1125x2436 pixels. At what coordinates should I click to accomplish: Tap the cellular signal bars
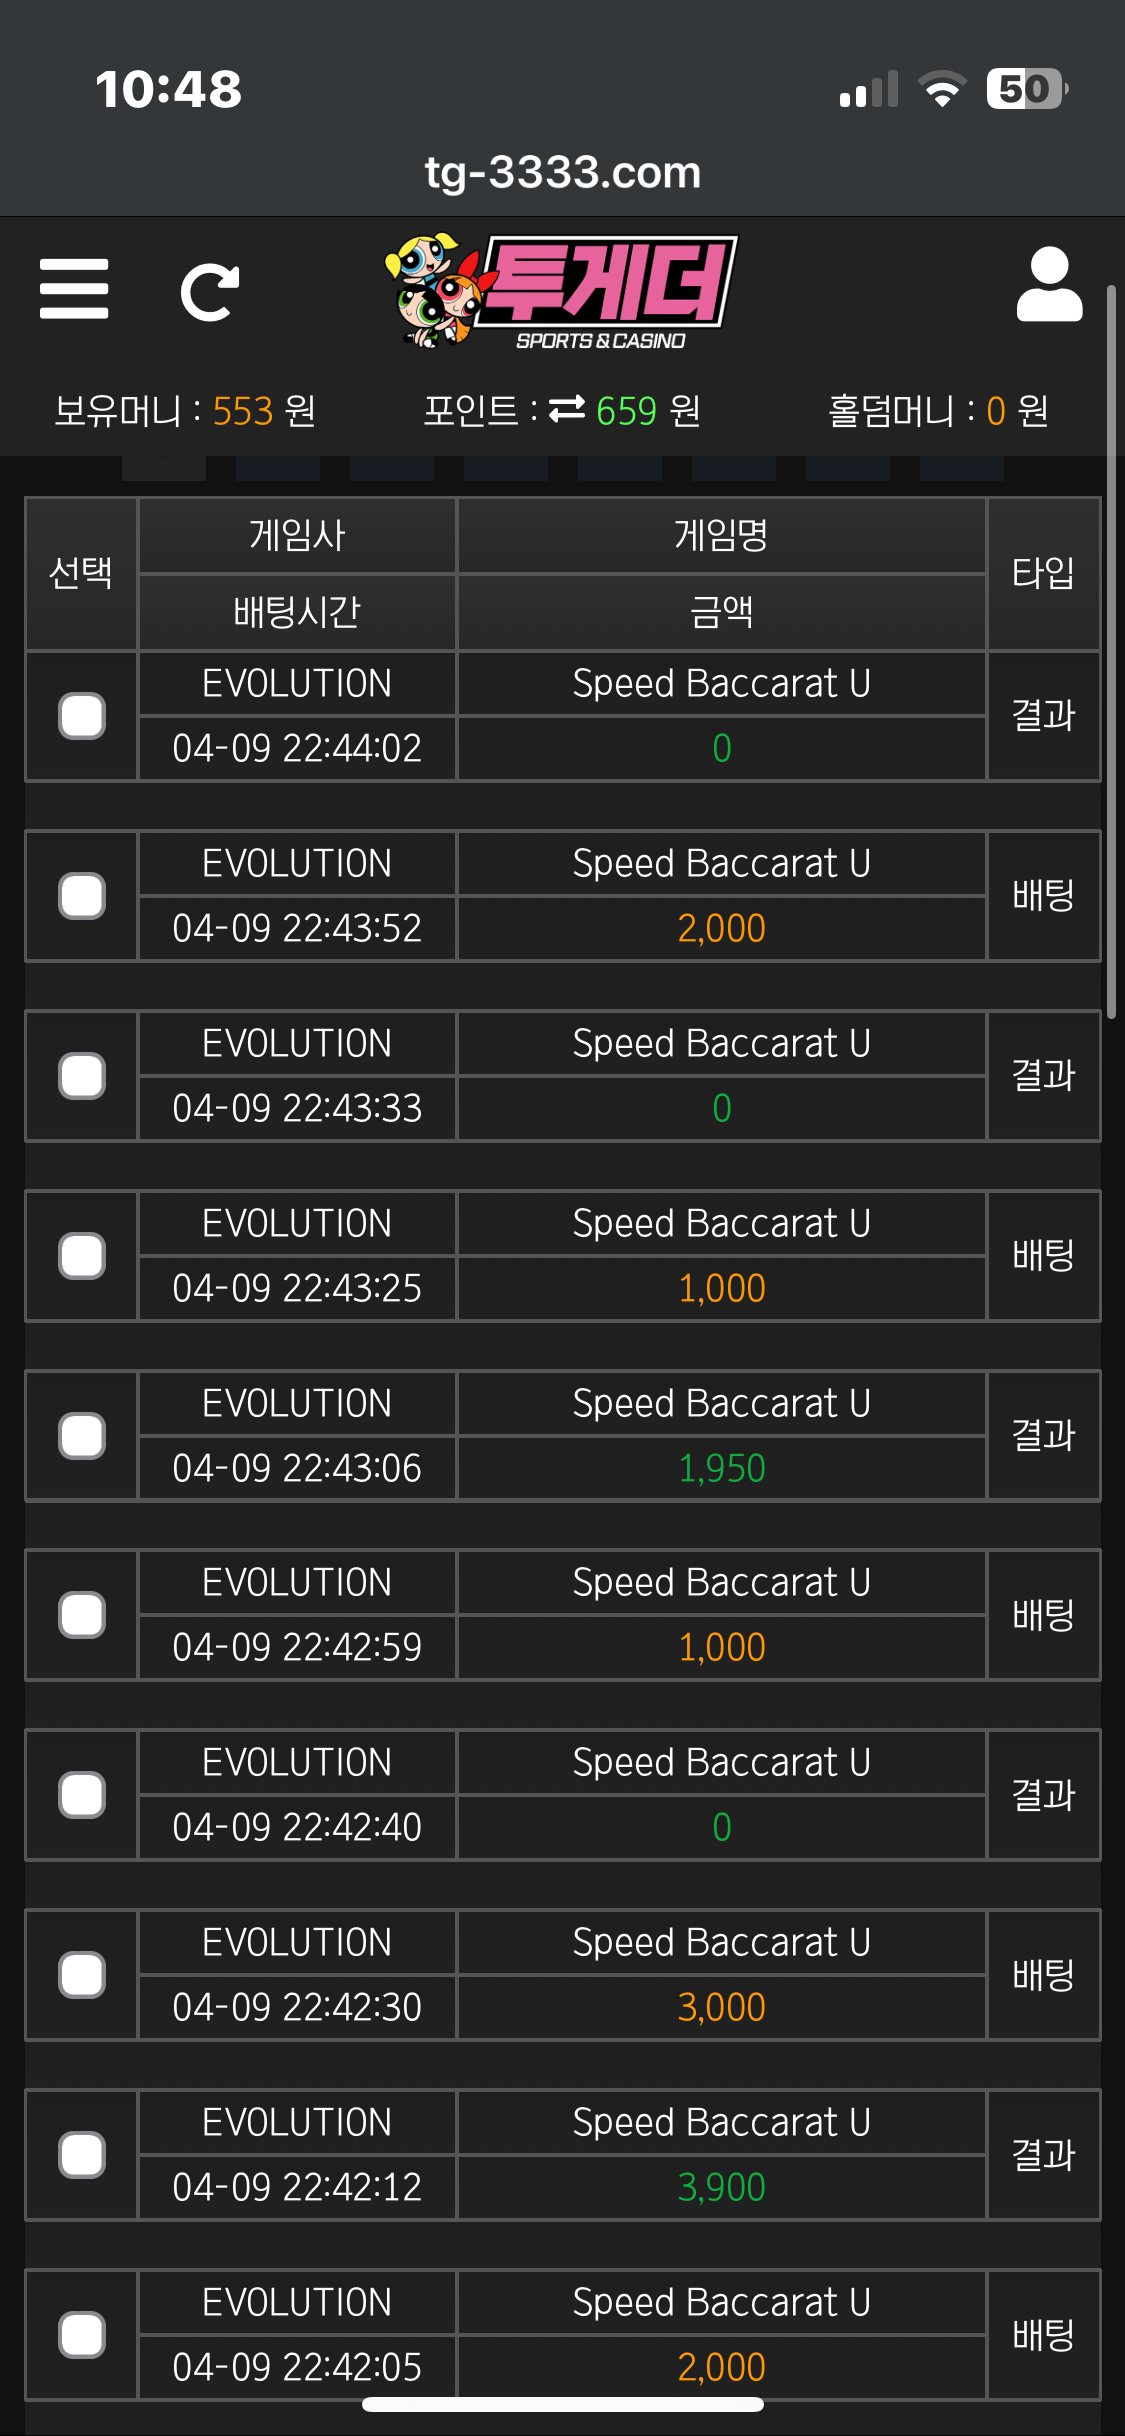[x=869, y=90]
